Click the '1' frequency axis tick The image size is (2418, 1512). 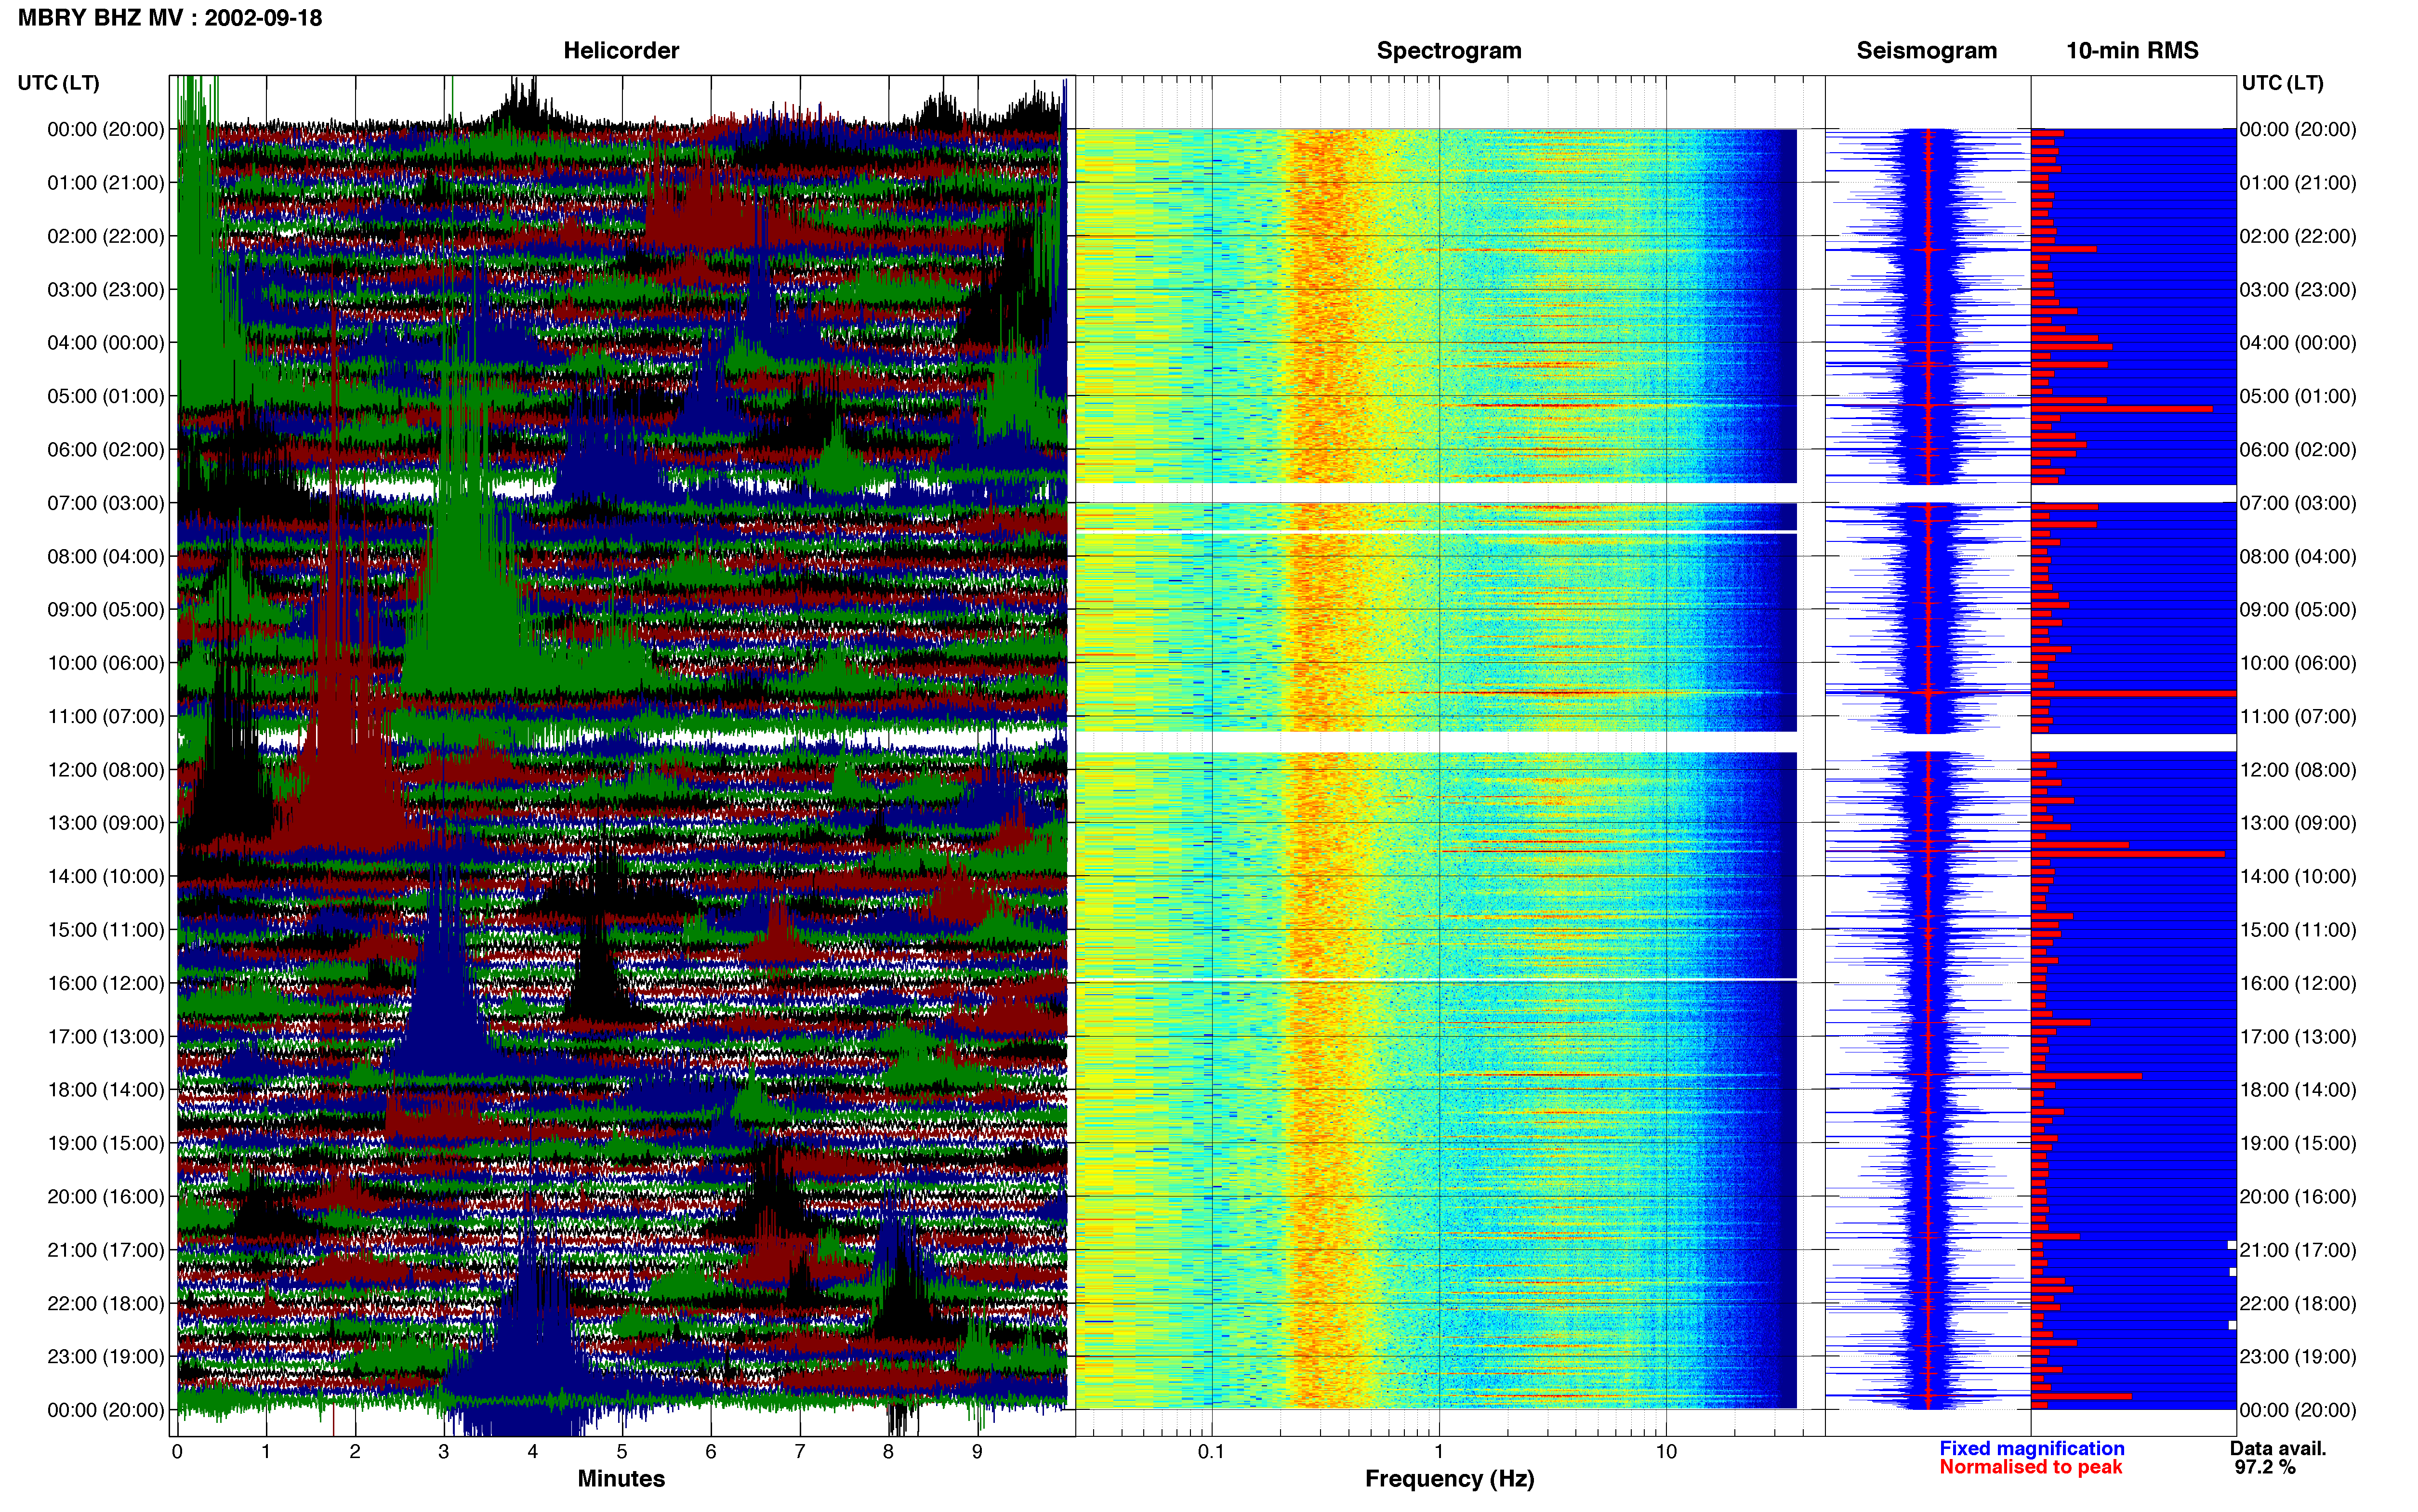[1439, 1452]
